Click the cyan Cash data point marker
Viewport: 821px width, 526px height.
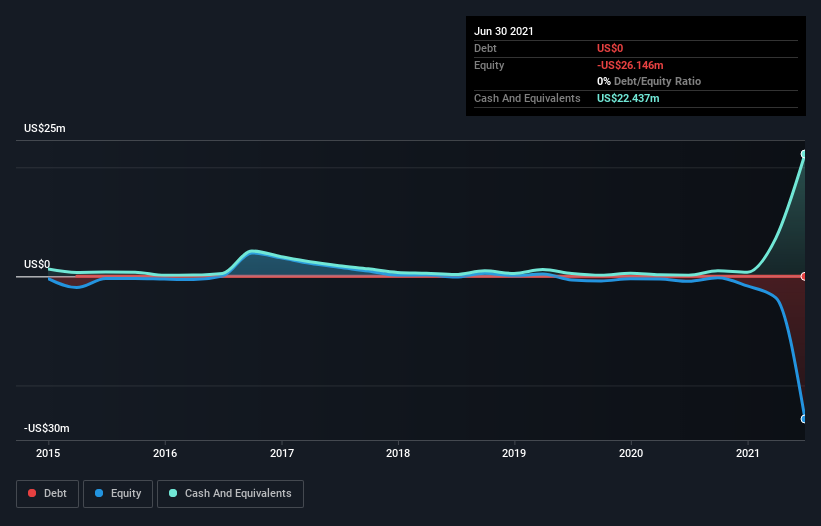804,154
